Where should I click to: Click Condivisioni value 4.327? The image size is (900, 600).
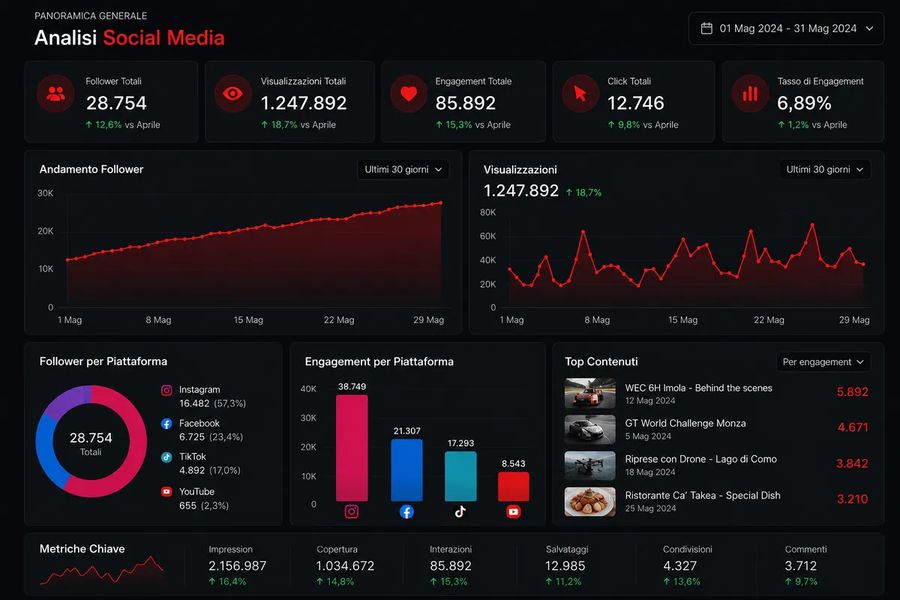click(680, 566)
